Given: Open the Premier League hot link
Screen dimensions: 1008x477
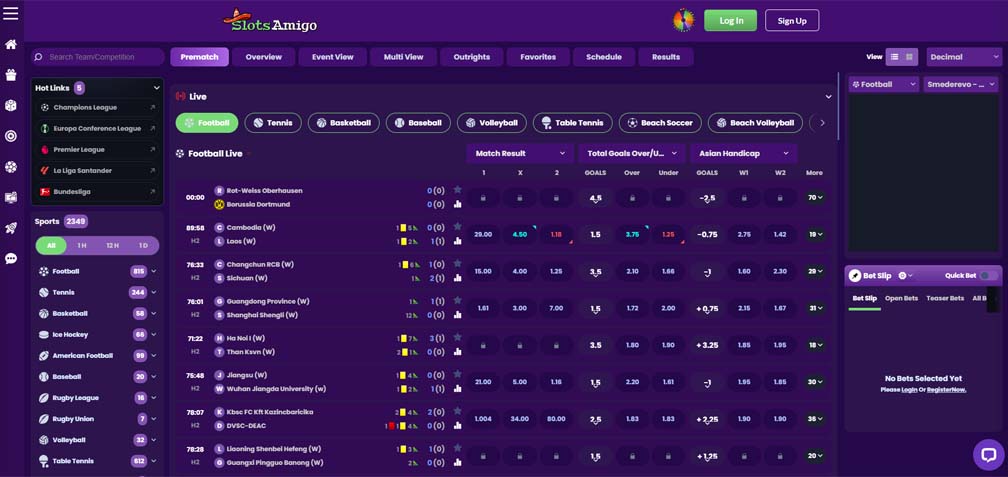Looking at the screenshot, I should (97, 149).
